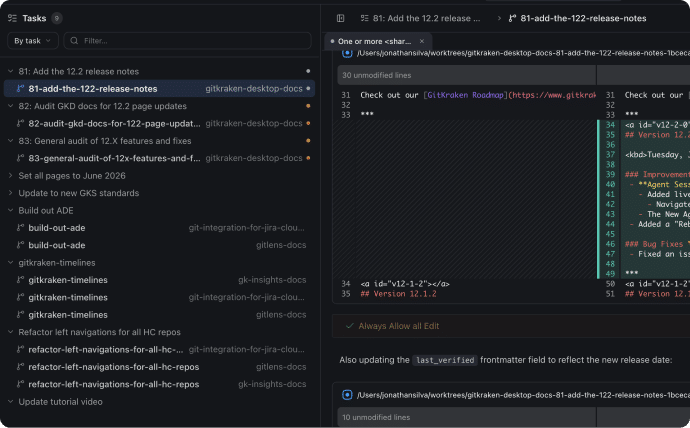The height and width of the screenshot is (428, 690).
Task: Collapse the 83: General audit of 12.X task
Action: click(x=11, y=141)
